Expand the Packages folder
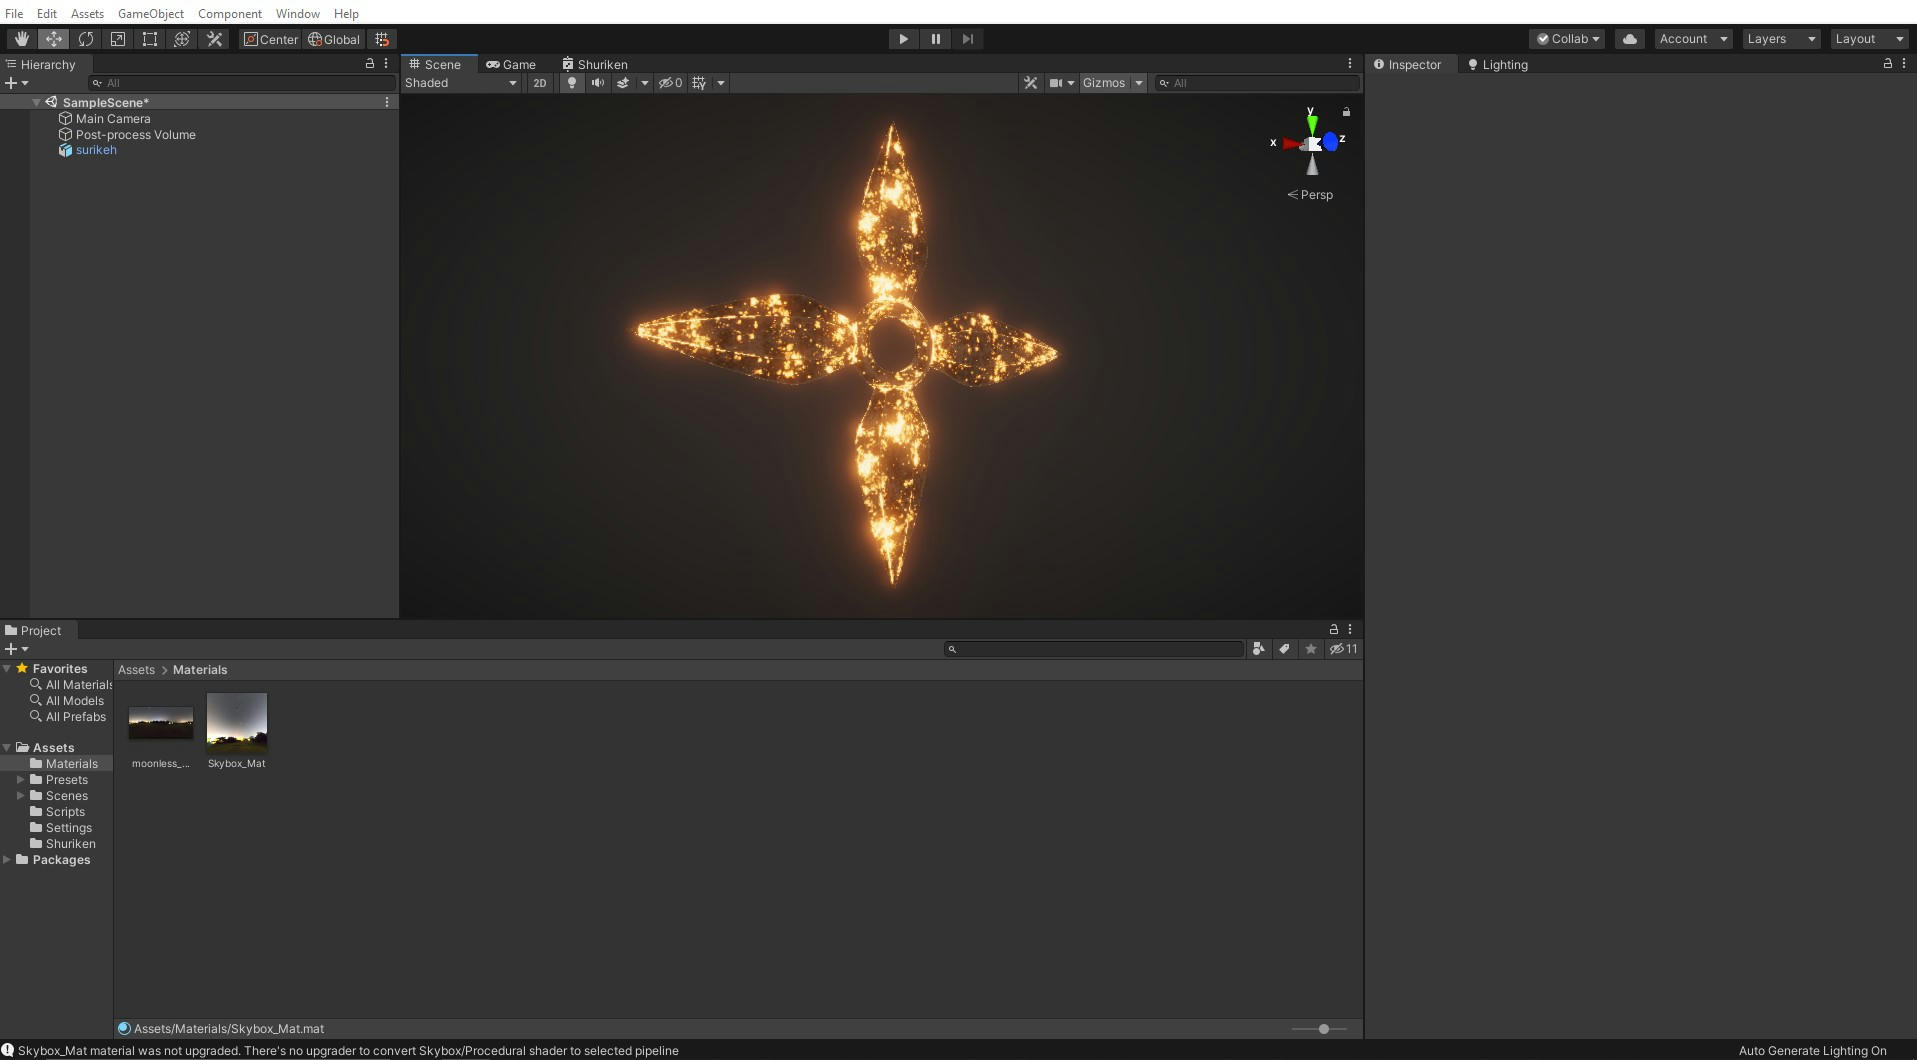The width and height of the screenshot is (1917, 1060). (x=7, y=860)
